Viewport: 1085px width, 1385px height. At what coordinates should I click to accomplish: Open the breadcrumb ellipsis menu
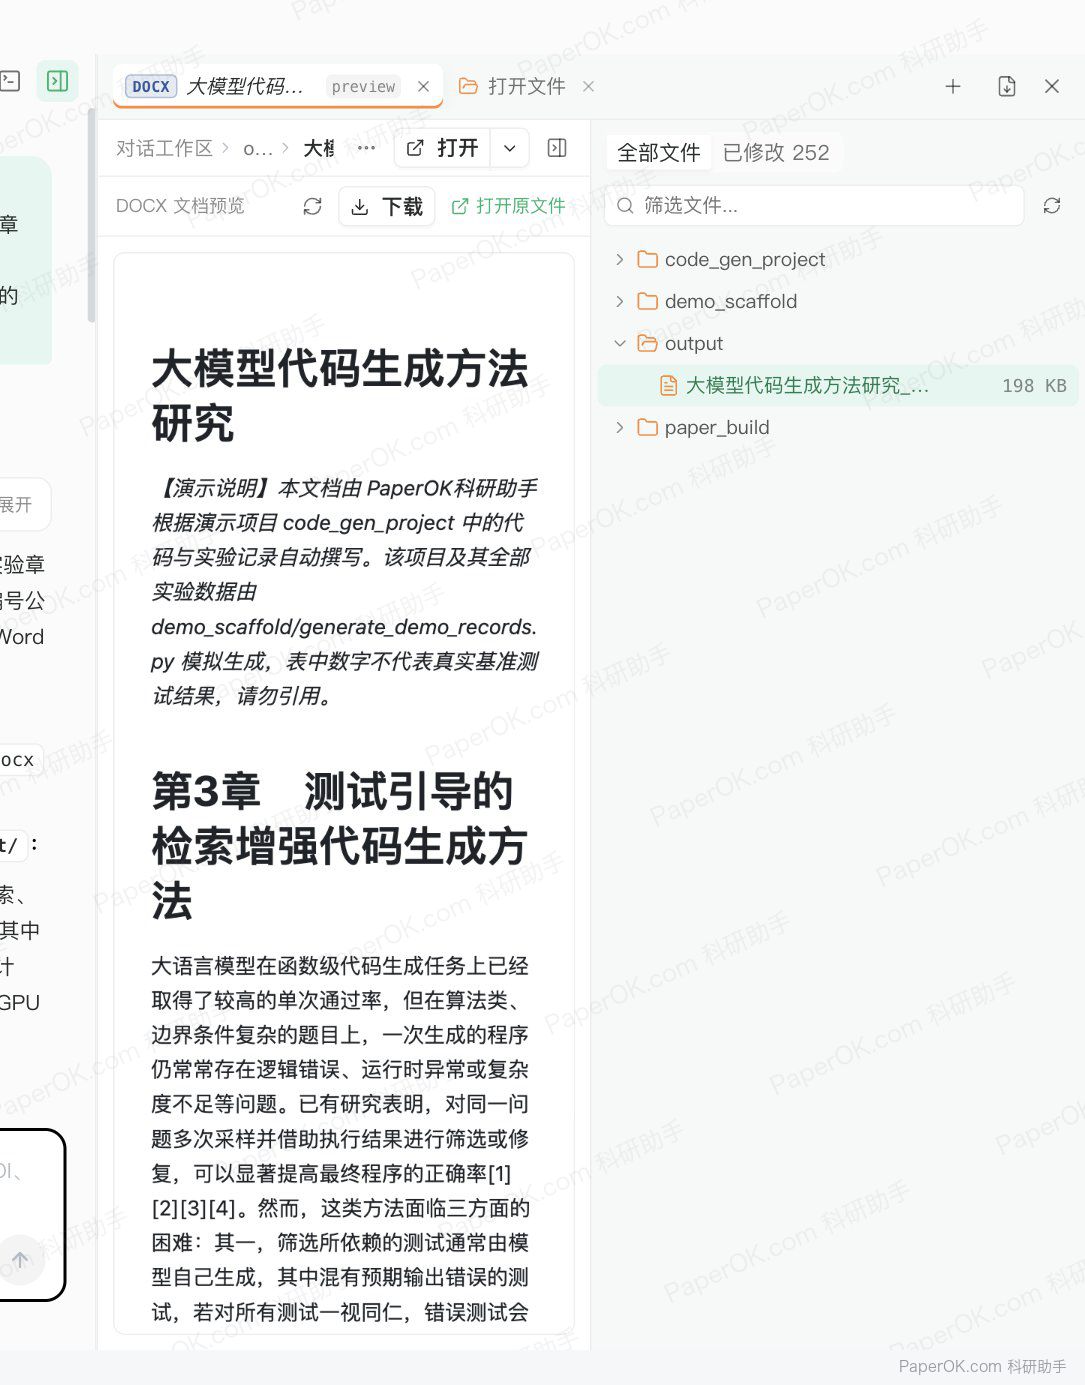367,148
